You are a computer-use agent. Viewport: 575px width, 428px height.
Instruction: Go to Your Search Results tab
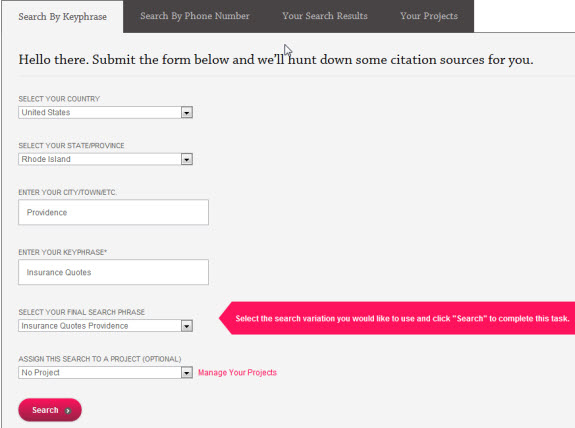point(325,16)
